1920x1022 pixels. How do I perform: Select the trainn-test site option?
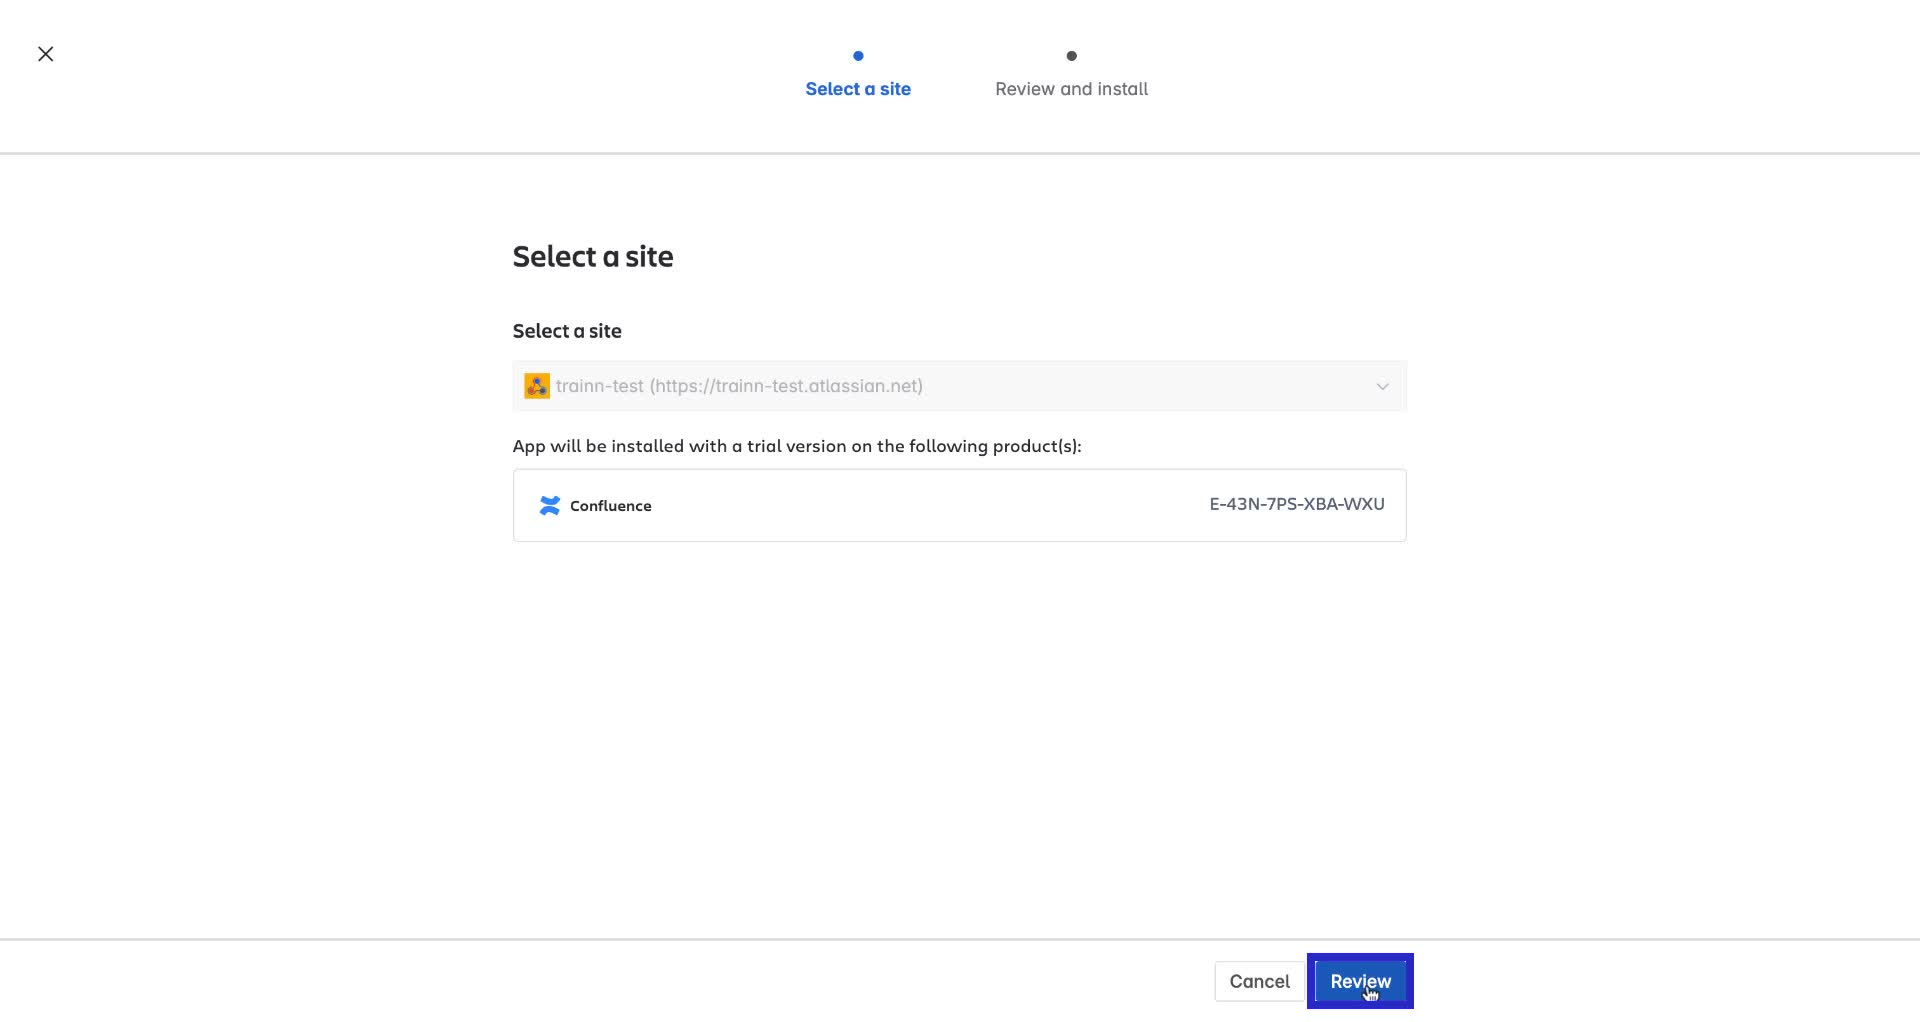tap(740, 386)
